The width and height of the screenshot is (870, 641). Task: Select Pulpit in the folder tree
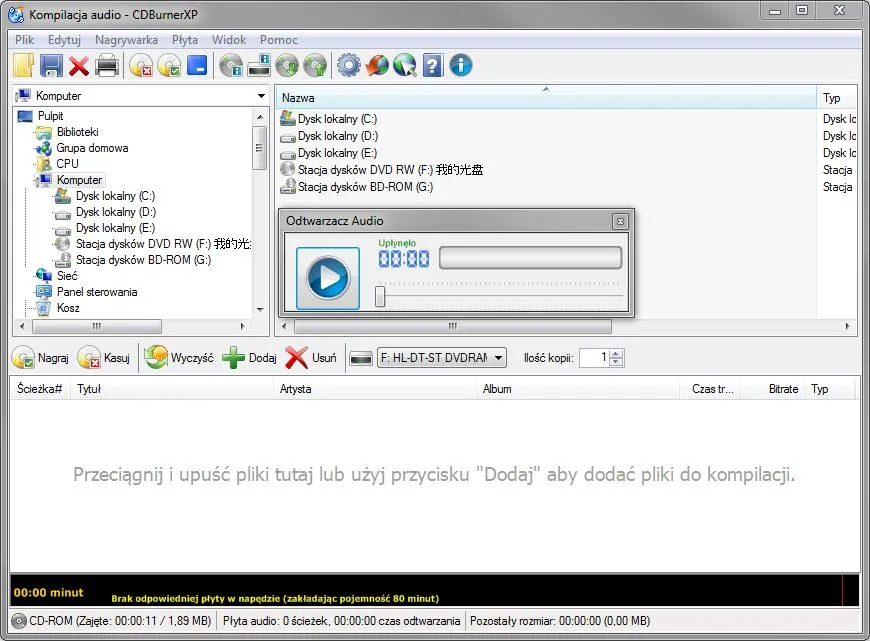[x=50, y=116]
